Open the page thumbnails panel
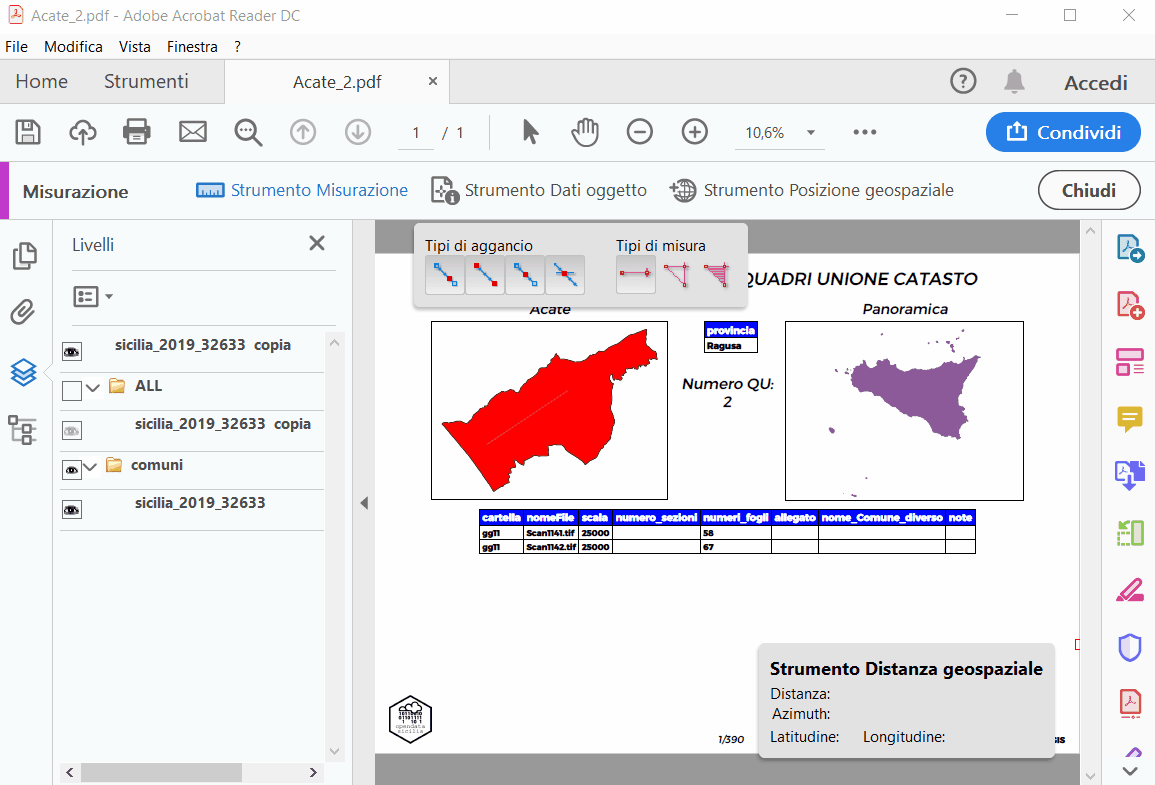This screenshot has height=785, width=1155. (x=25, y=256)
